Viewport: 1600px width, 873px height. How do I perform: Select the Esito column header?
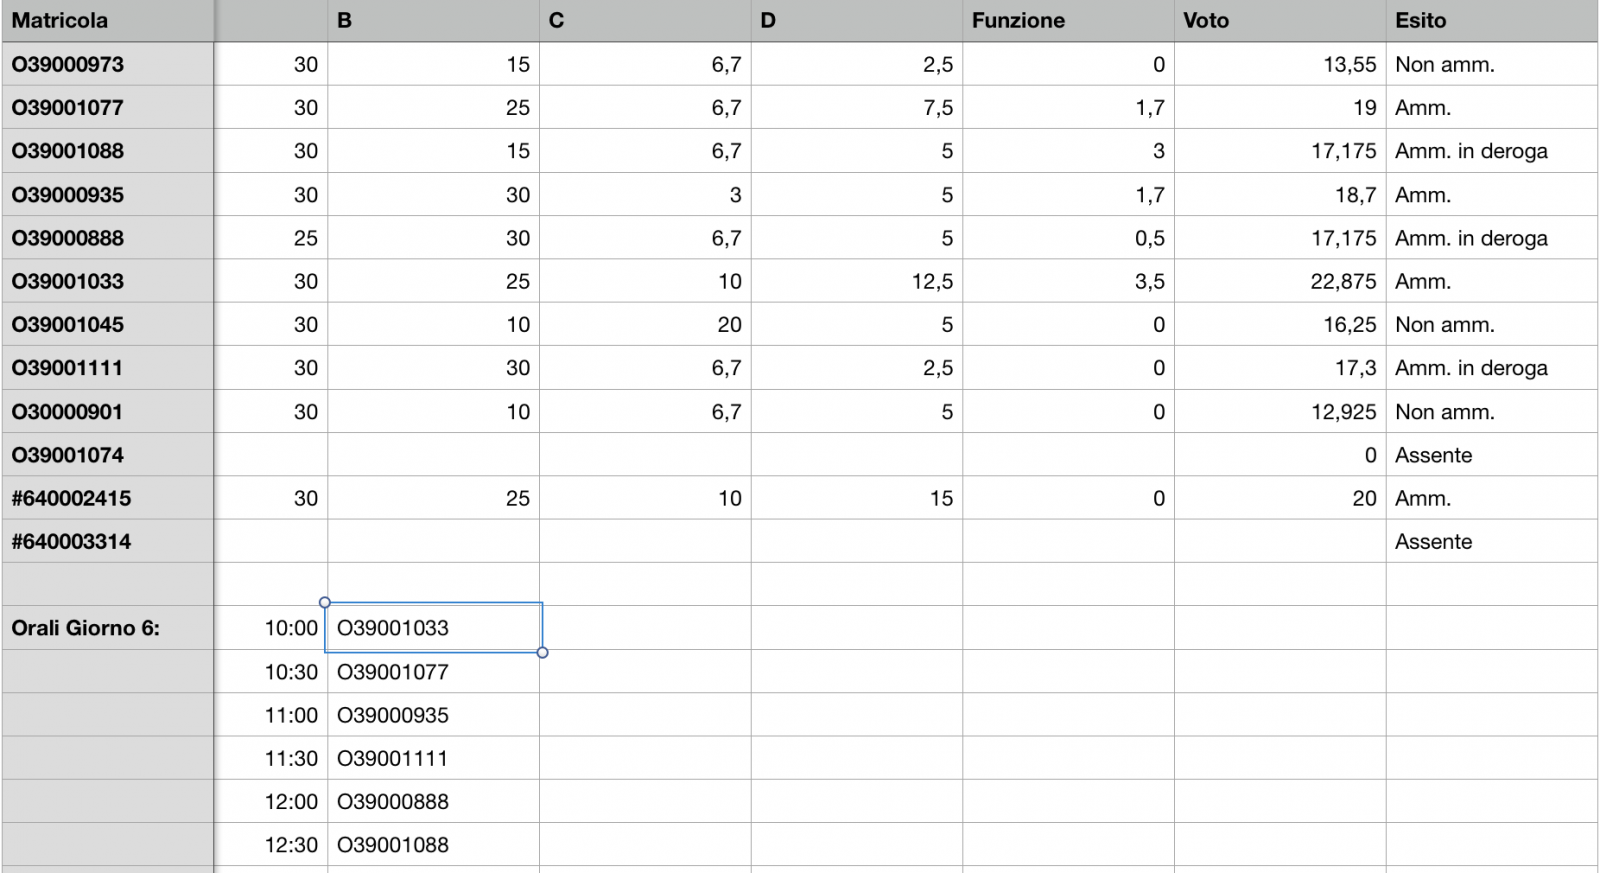(1490, 21)
